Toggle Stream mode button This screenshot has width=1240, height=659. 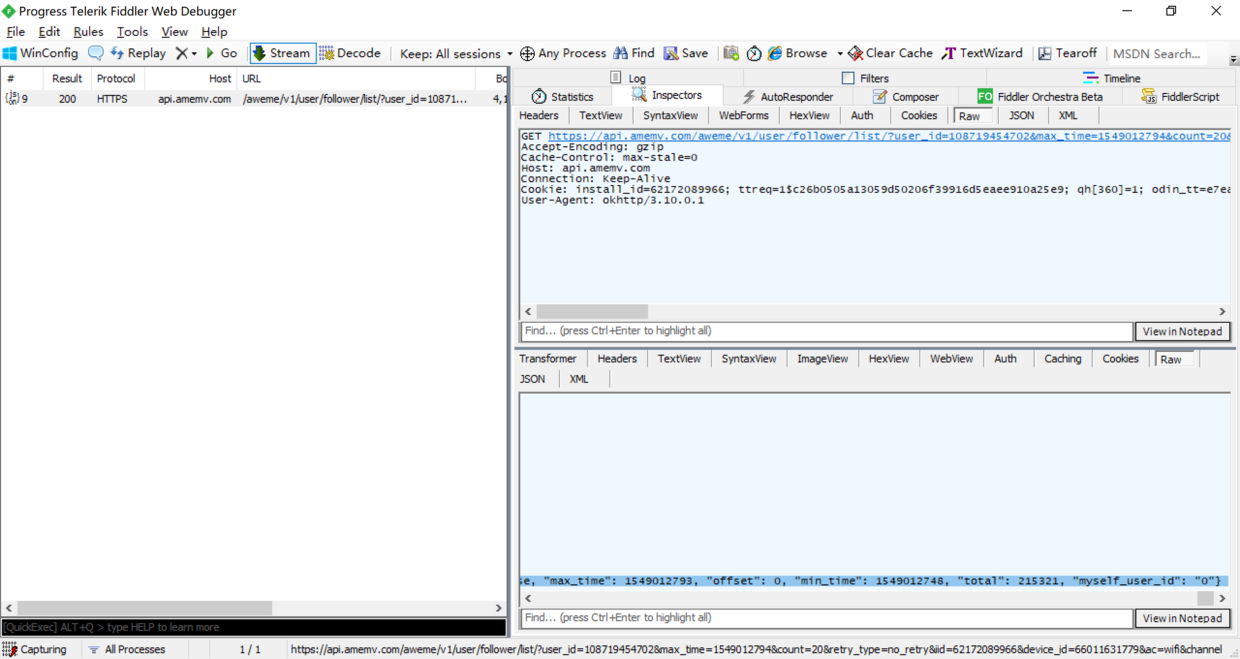282,53
